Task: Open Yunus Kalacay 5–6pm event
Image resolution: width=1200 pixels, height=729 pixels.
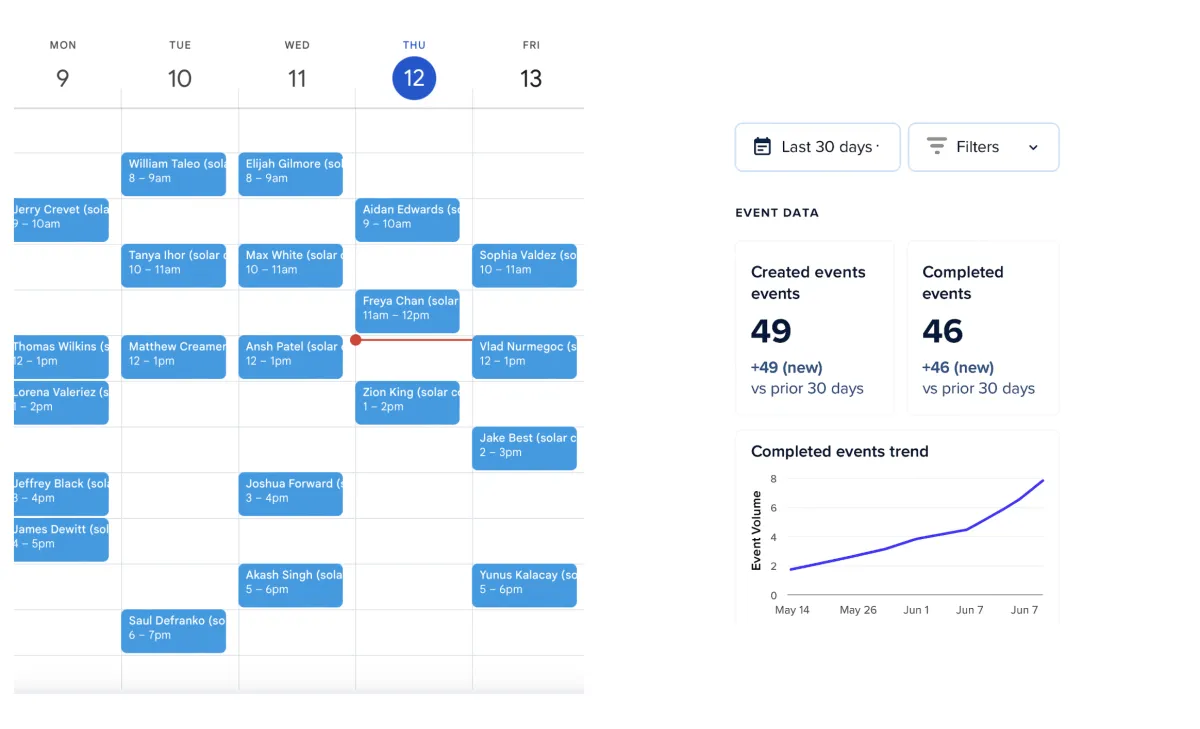Action: [x=525, y=586]
